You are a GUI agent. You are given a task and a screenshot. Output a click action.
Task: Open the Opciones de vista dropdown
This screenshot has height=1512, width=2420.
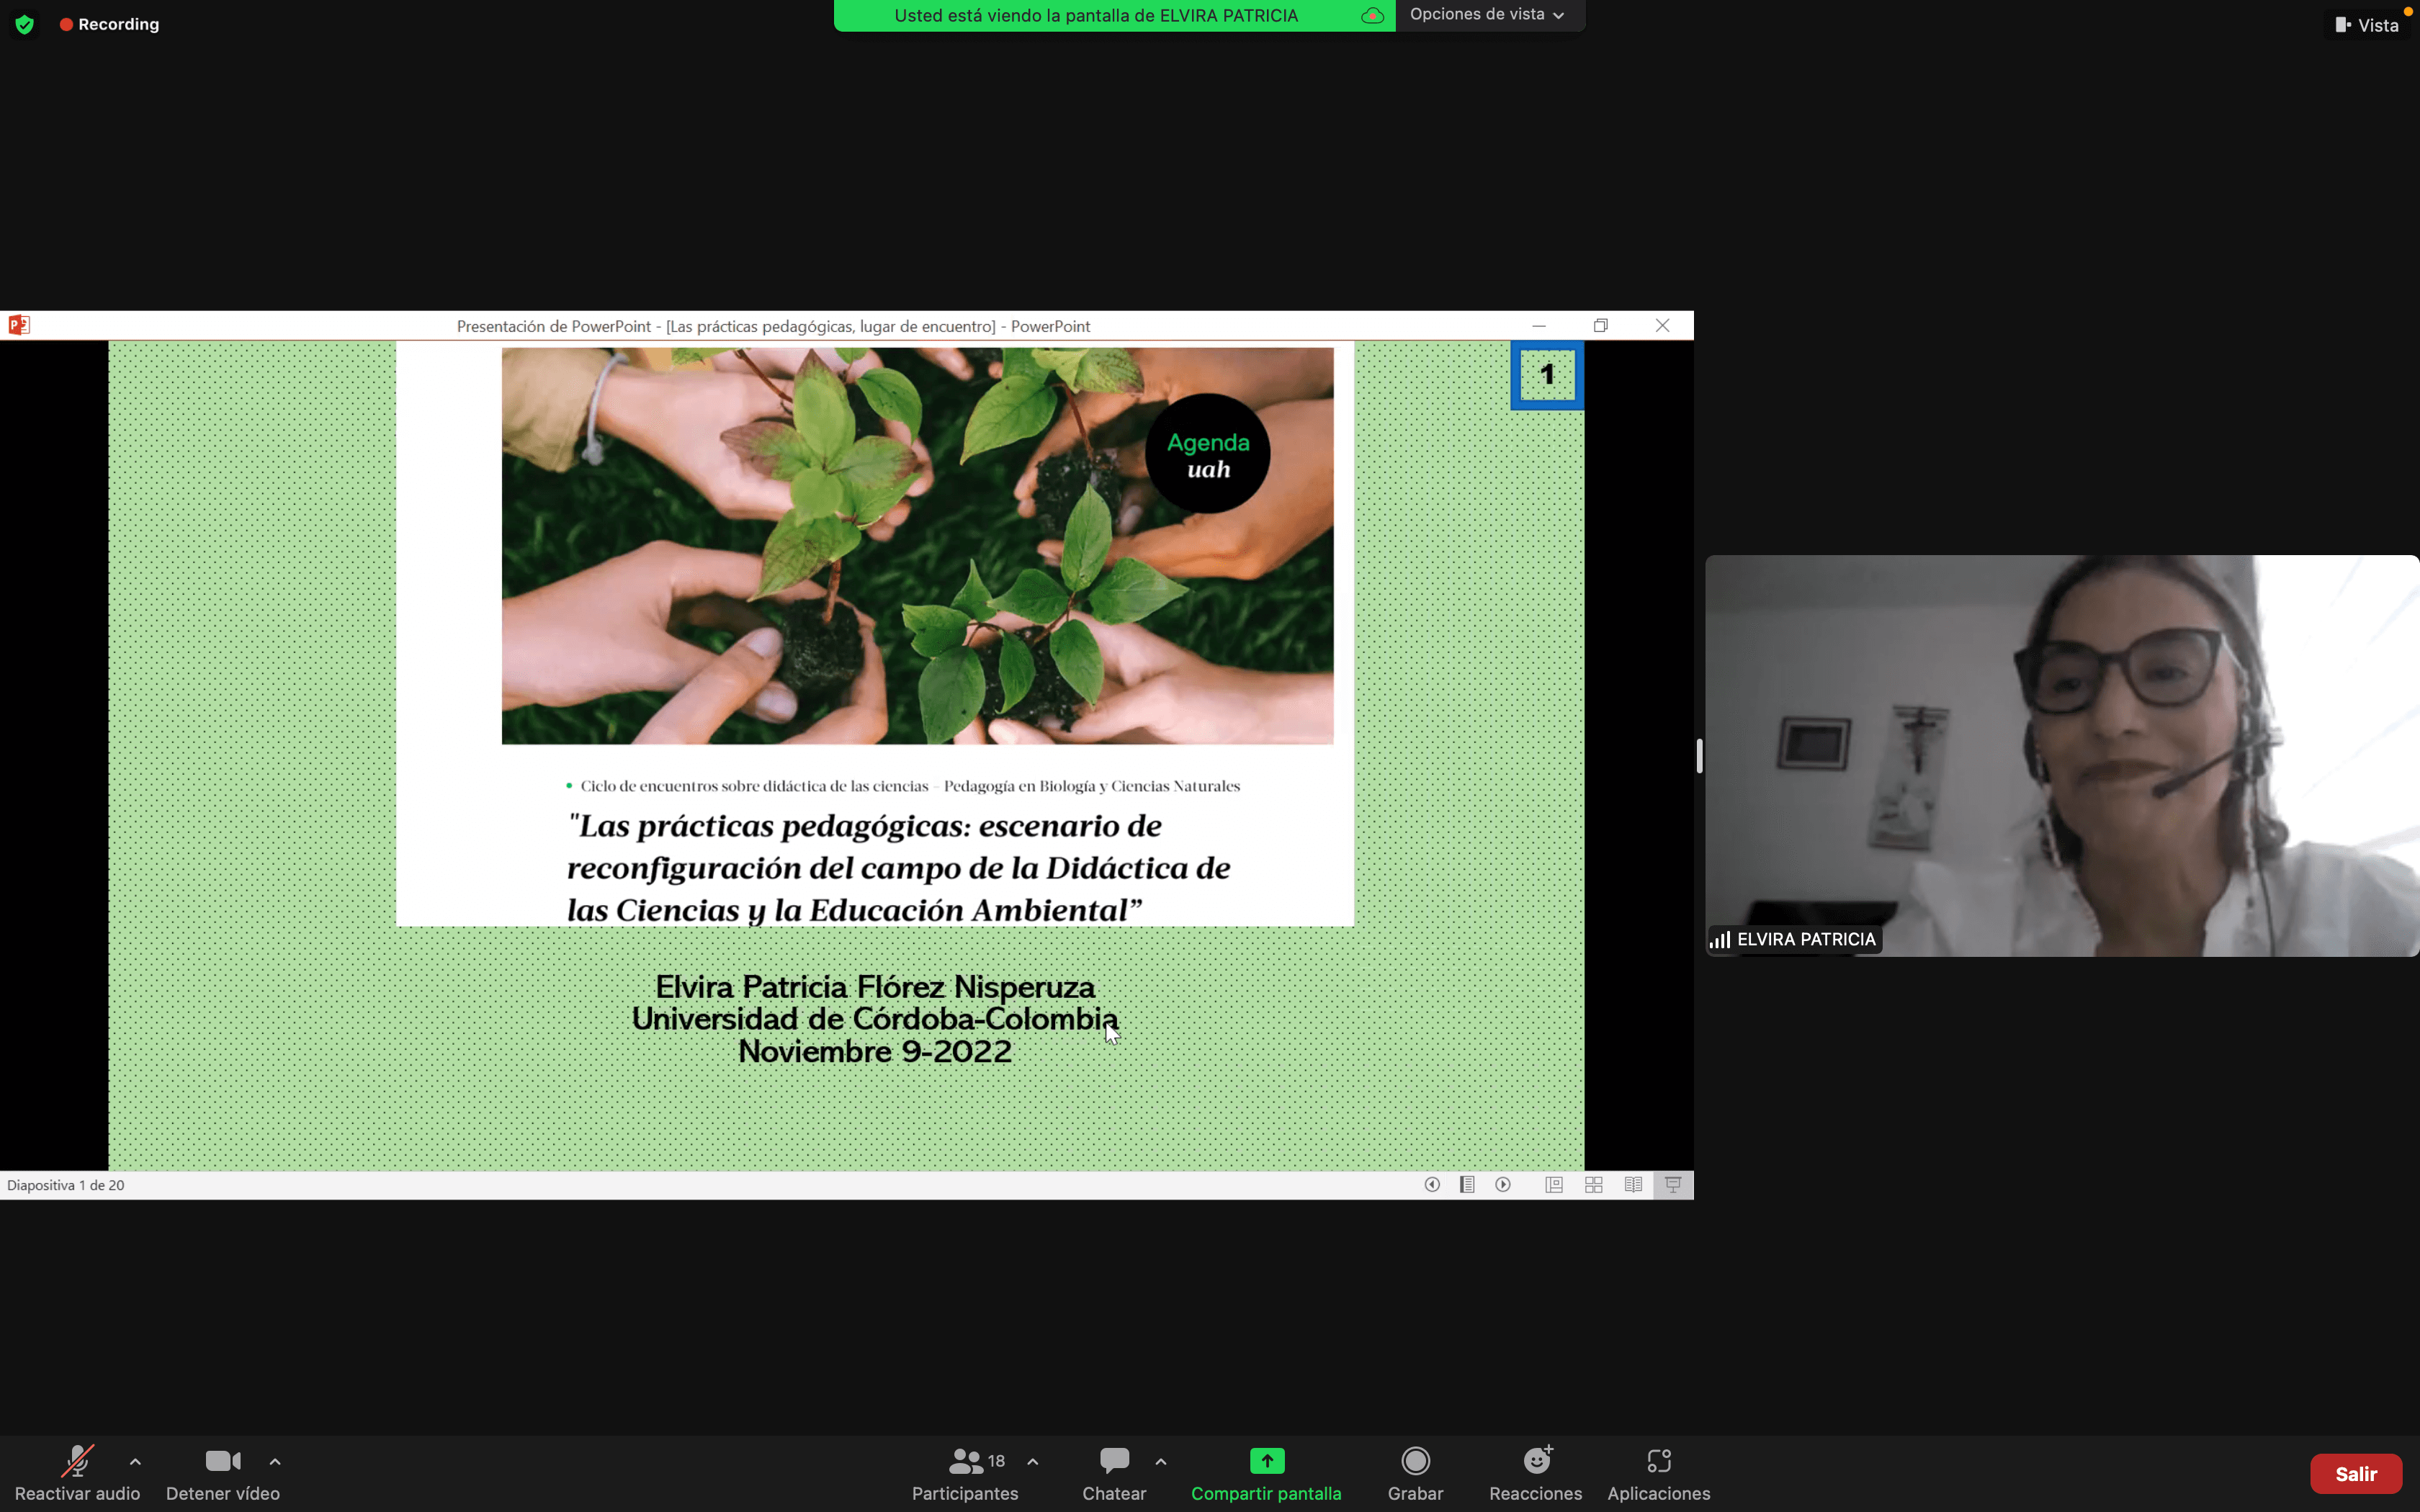pos(1487,15)
